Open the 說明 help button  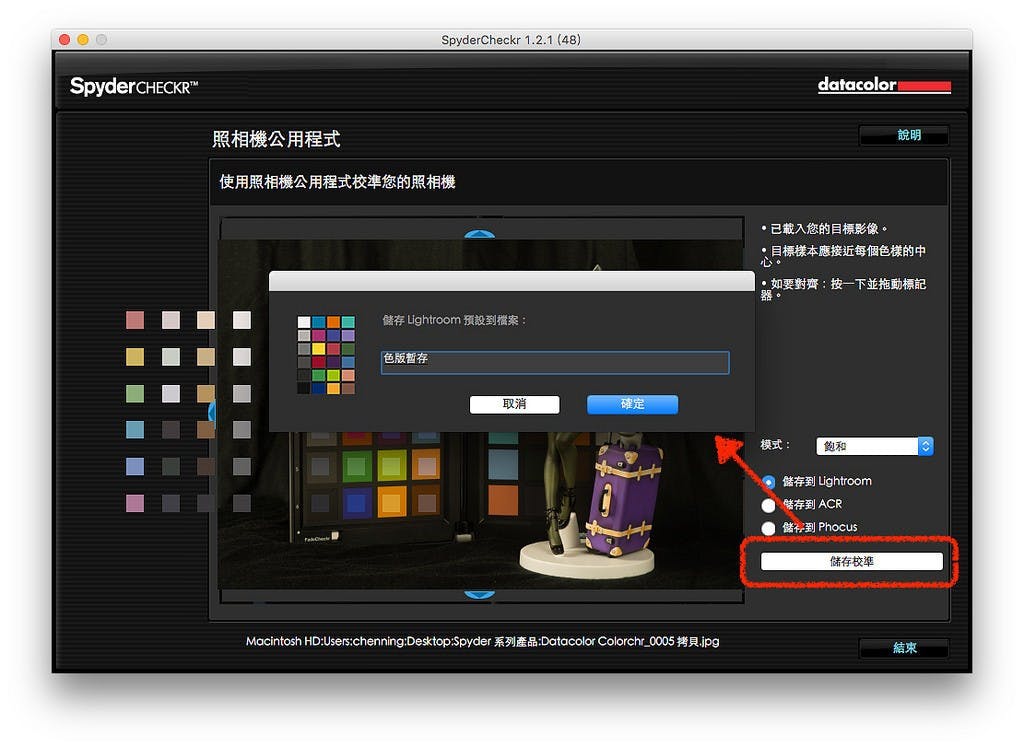(x=904, y=135)
